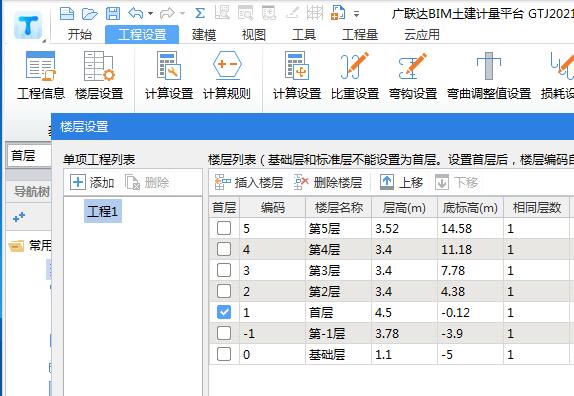
Task: Select the 14.58 bottom elevation cell
Action: (470, 229)
